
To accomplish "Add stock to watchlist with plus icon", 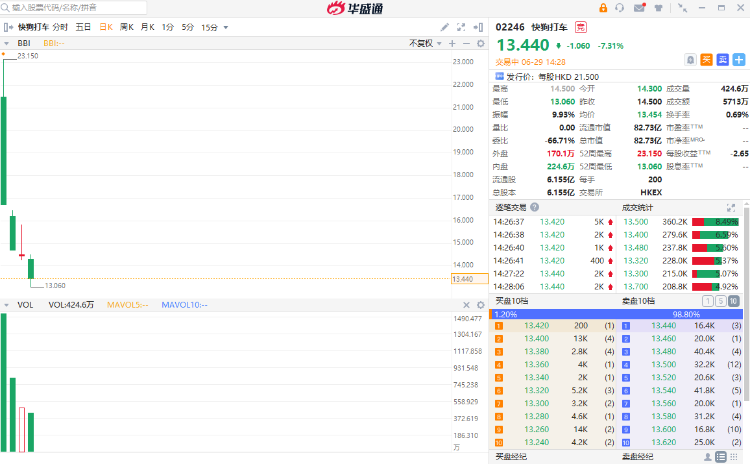I will point(738,60).
